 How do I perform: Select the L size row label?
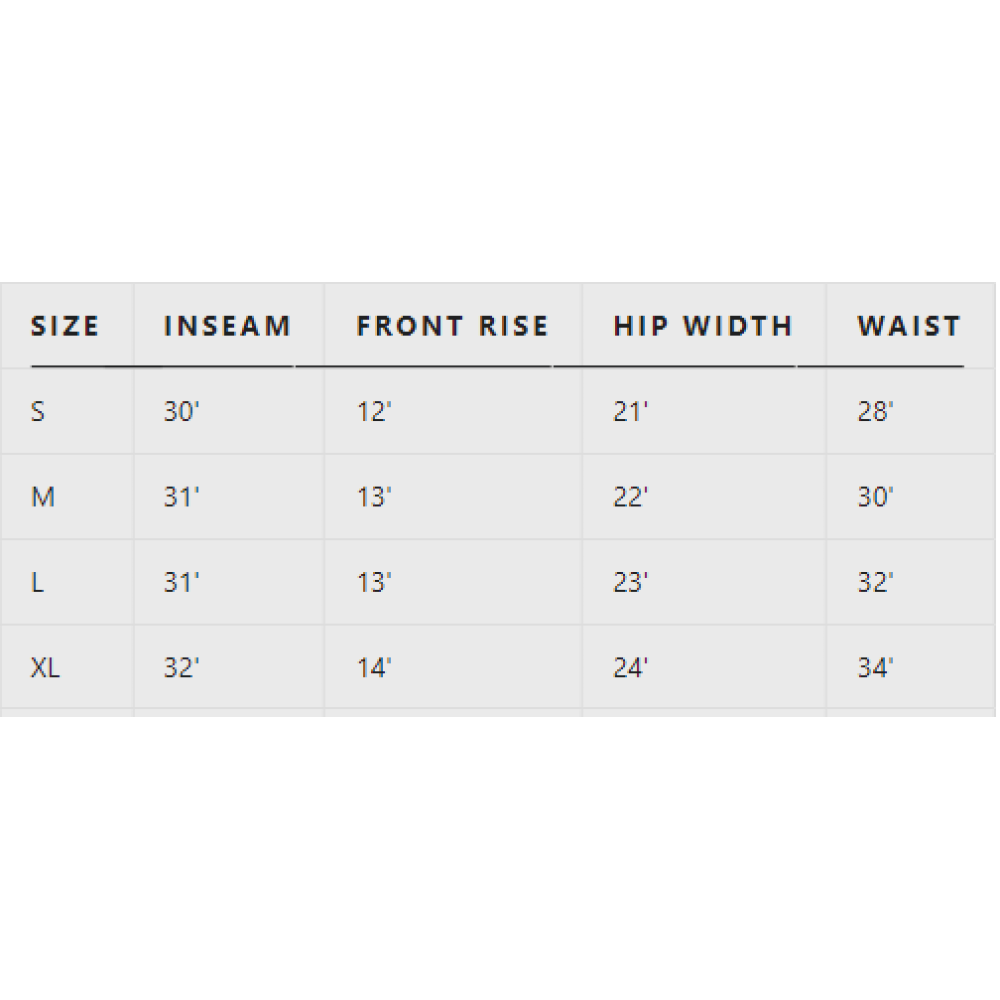[38, 582]
